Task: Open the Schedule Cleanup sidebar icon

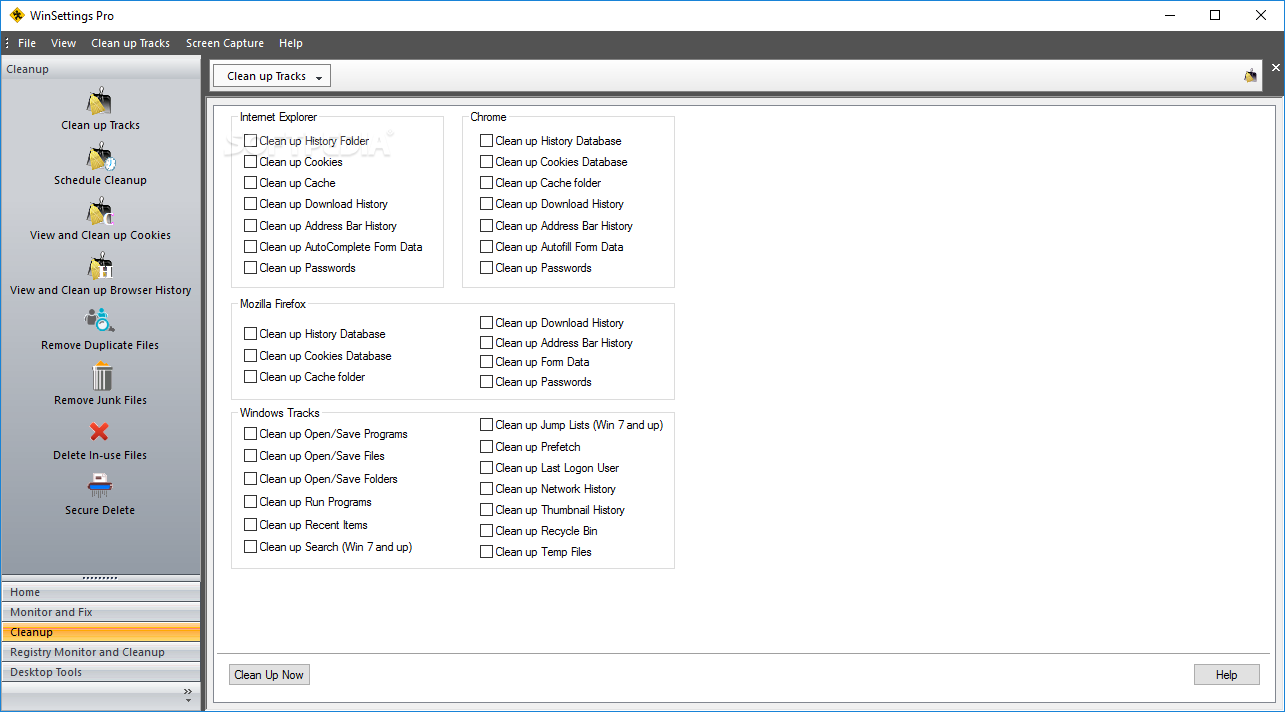Action: (100, 157)
